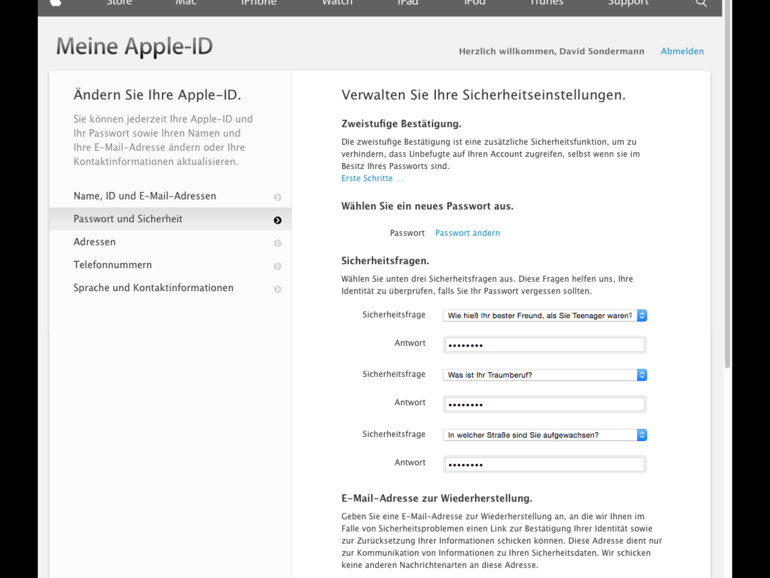Click the Passwort ändern link
Screen dimensions: 770x578
[468, 233]
